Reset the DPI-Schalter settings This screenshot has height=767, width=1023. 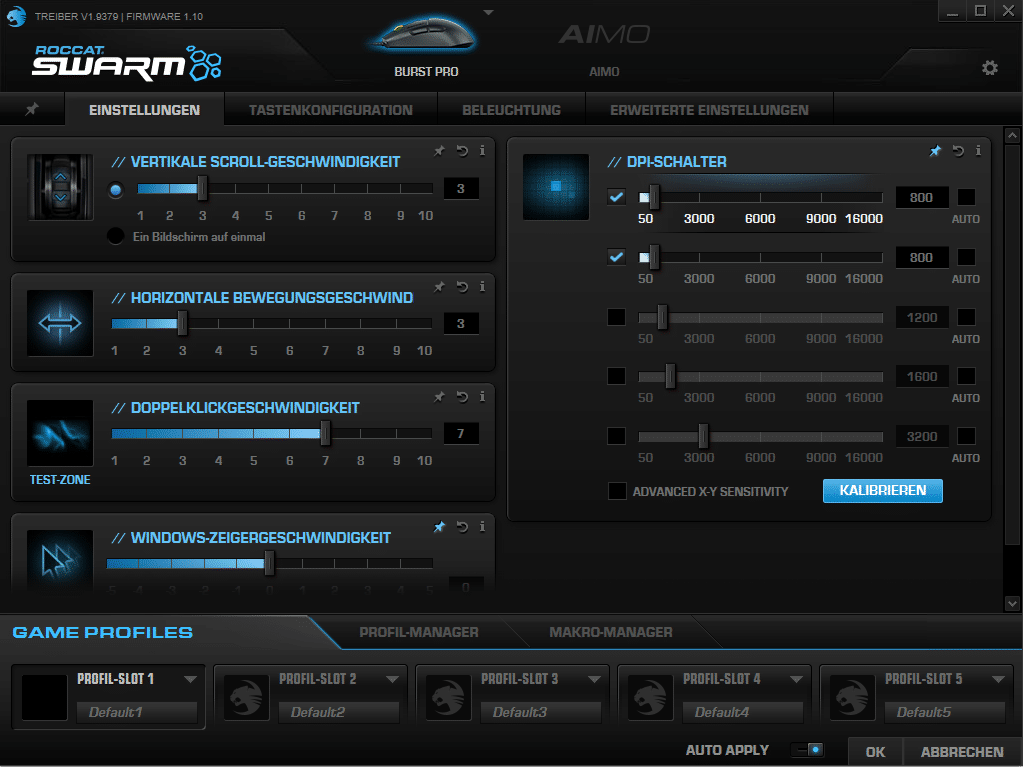coord(958,151)
